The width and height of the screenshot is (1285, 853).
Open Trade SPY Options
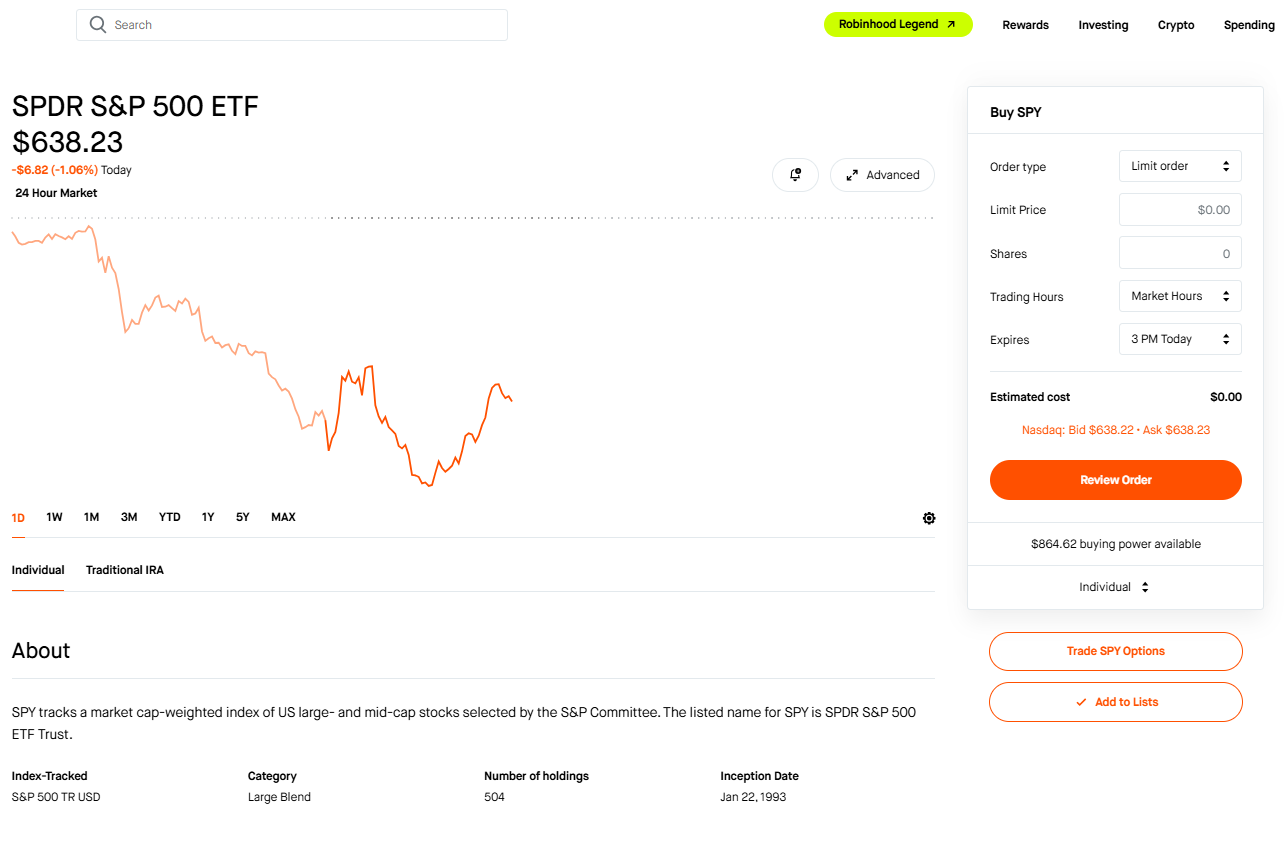click(x=1115, y=651)
